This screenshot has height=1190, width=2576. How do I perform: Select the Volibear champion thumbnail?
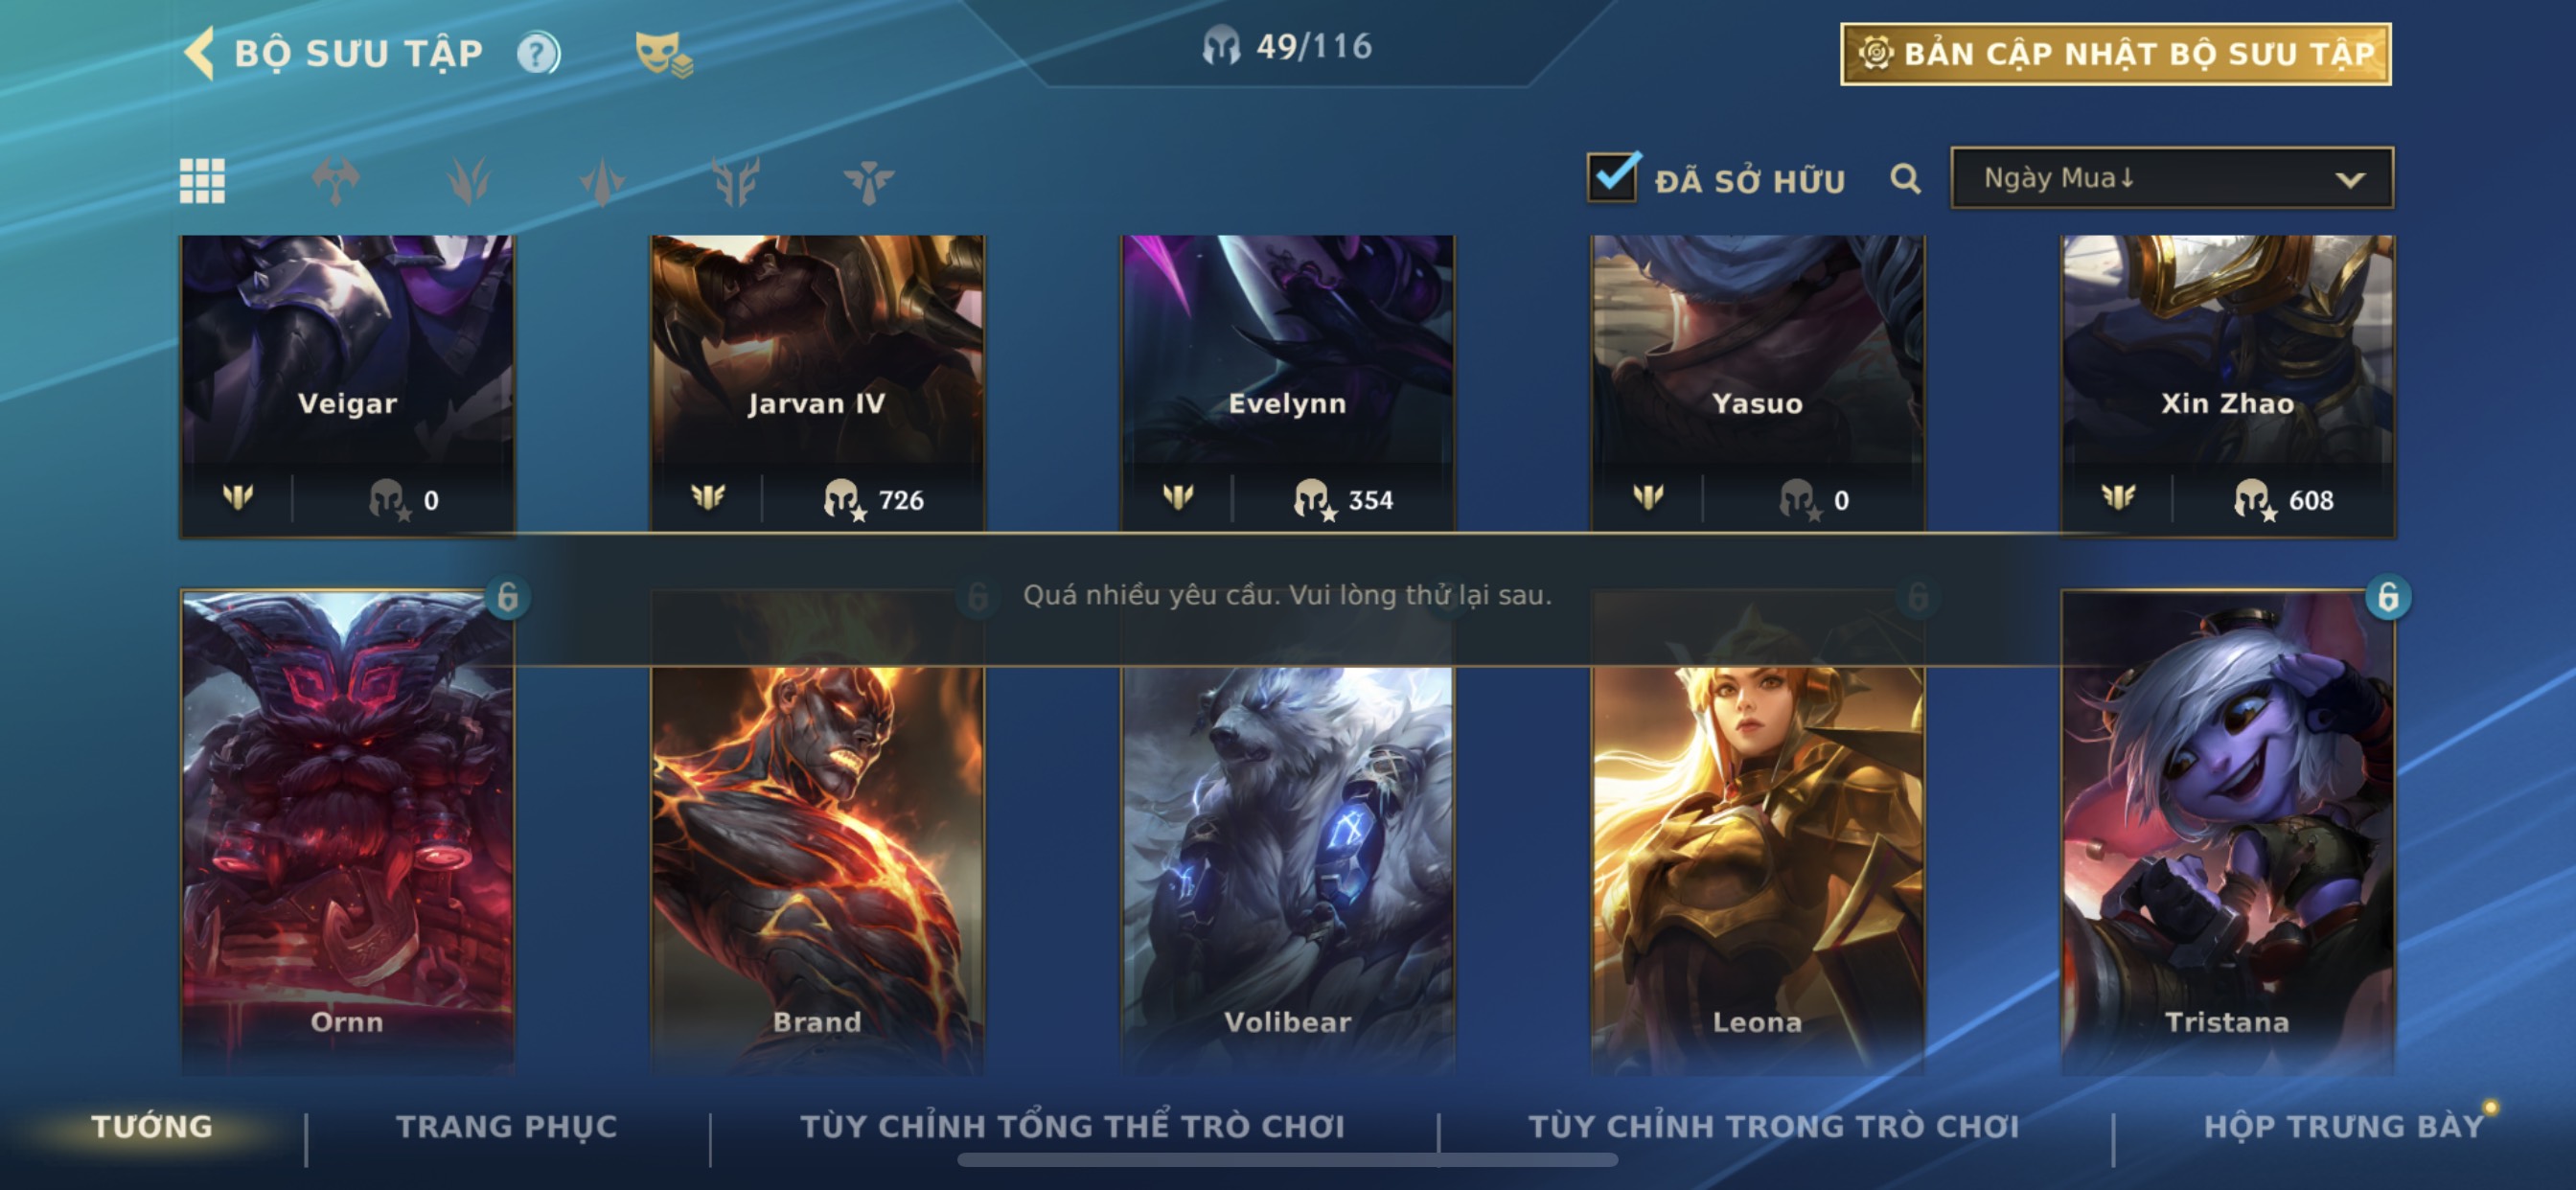tap(1287, 830)
